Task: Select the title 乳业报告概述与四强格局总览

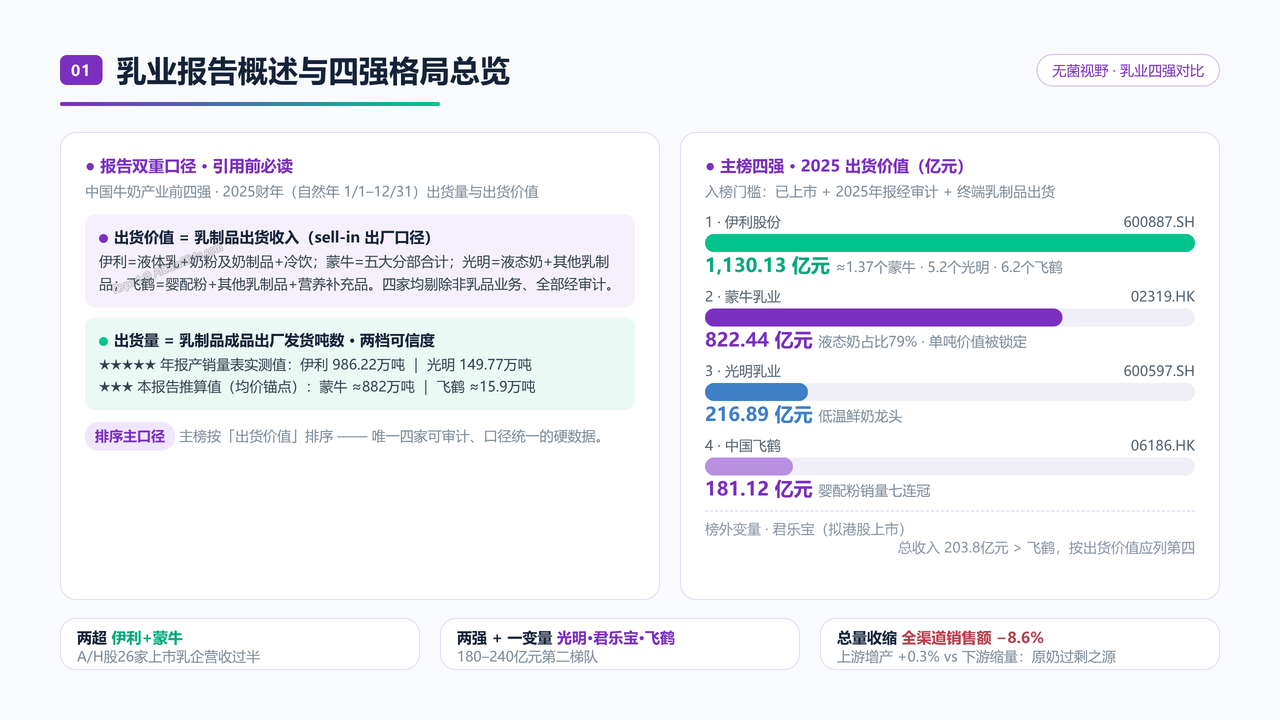Action: point(313,71)
